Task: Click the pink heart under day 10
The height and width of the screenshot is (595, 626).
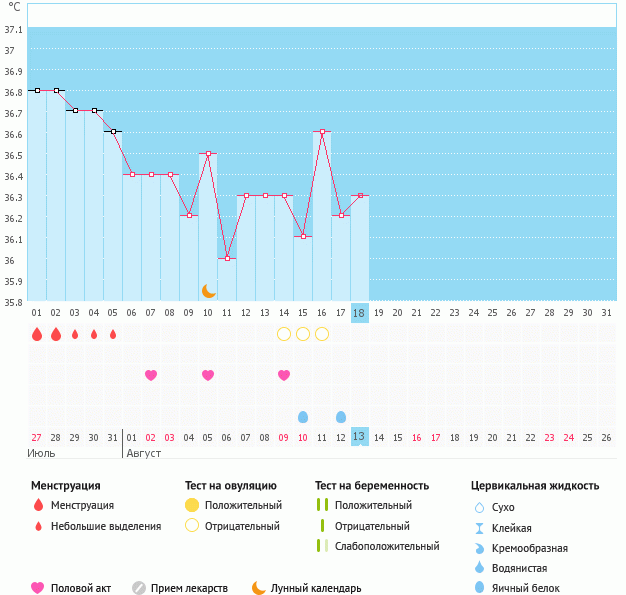Action: pos(208,375)
